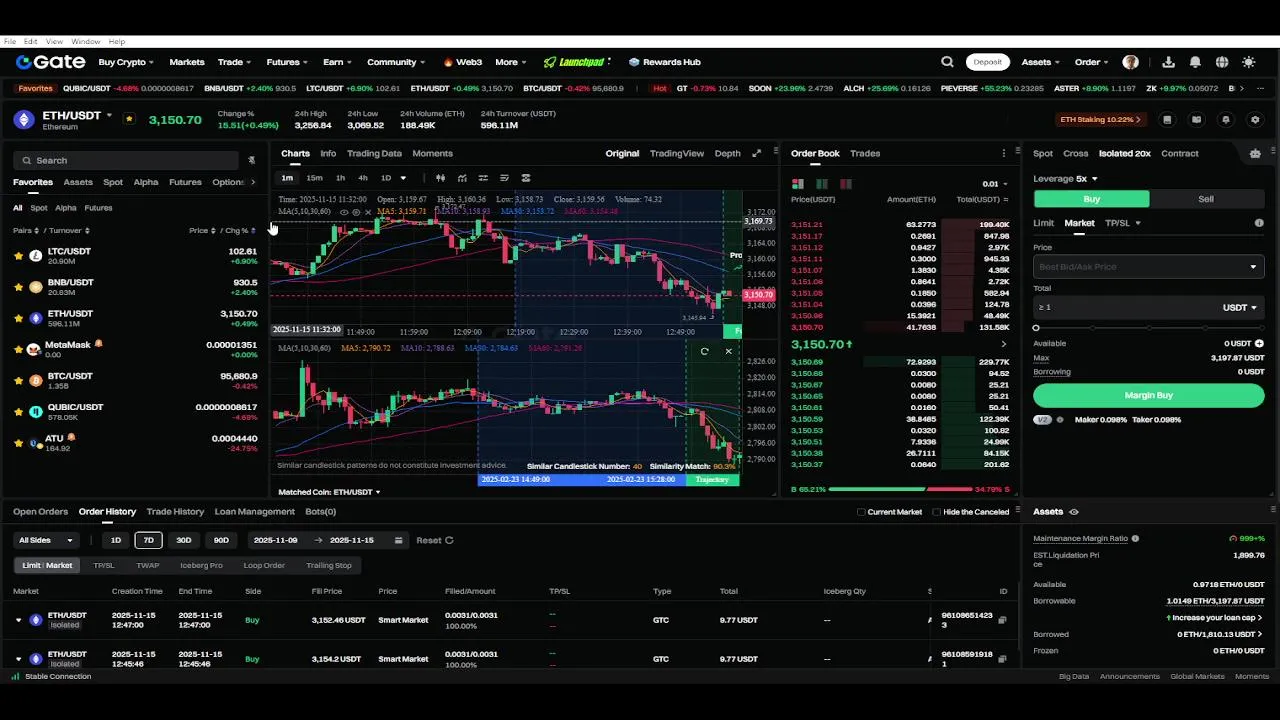This screenshot has height=720, width=1280.
Task: Open the trading bot robot icon
Action: (1255, 153)
